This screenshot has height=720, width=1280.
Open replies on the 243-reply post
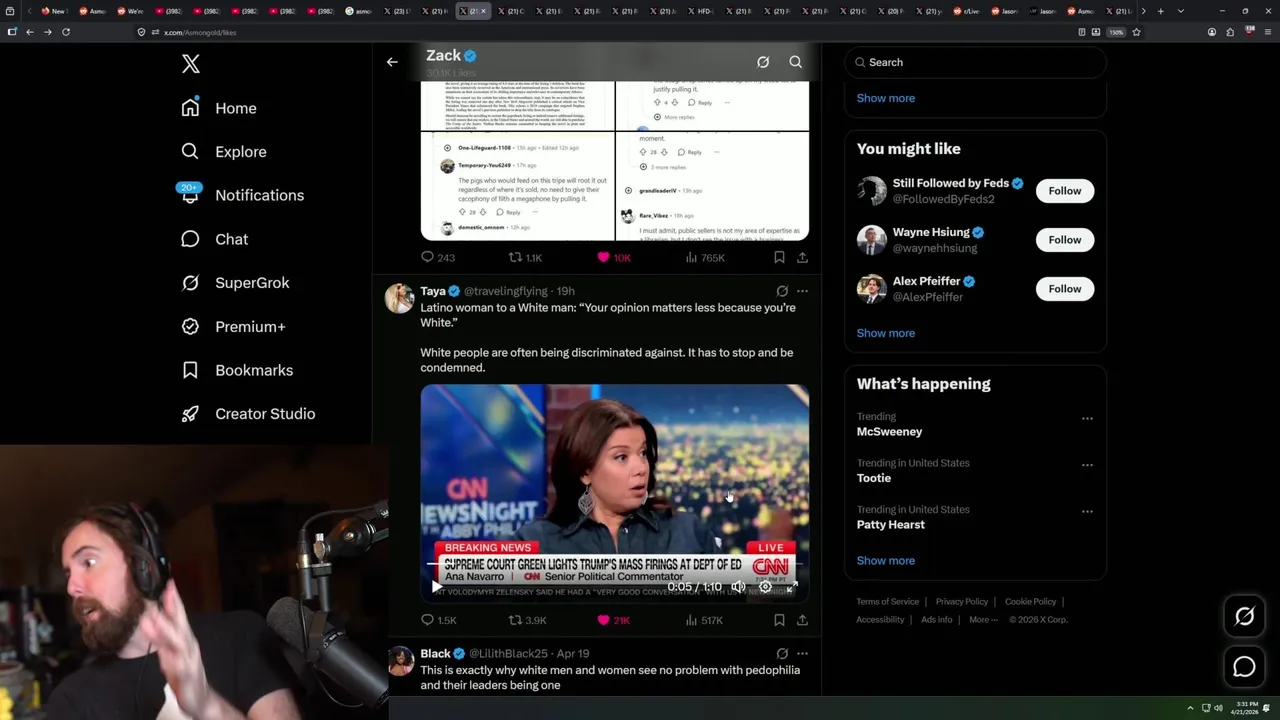coord(438,258)
